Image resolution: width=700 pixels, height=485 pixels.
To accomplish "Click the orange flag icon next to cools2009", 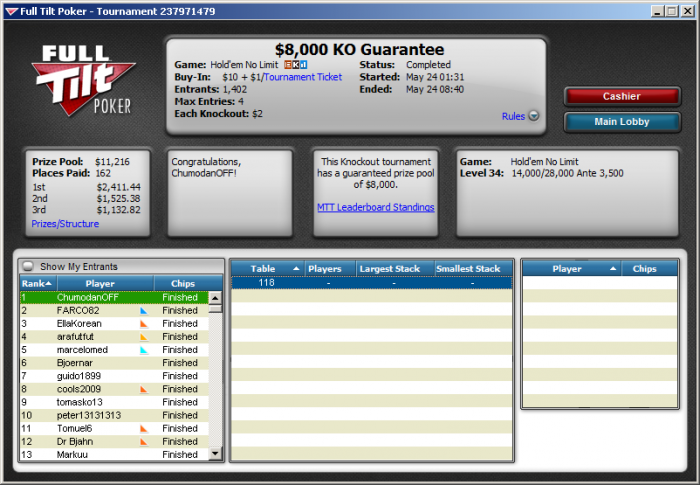I will point(144,389).
